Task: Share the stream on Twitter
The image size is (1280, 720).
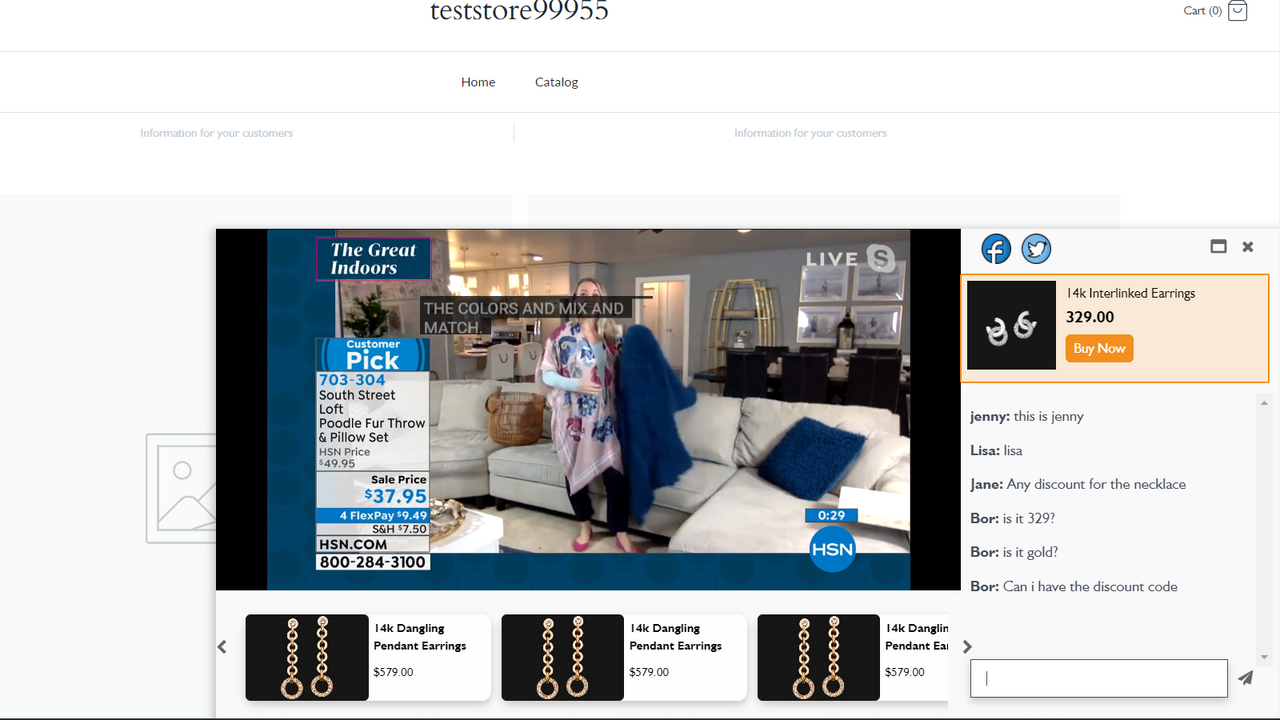Action: point(1036,249)
